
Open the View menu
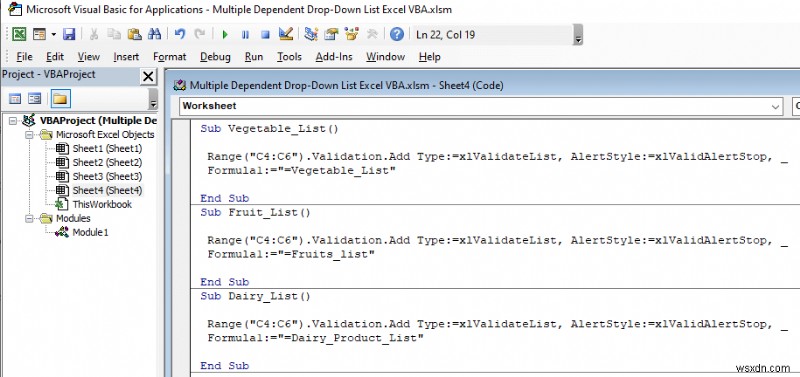coord(88,57)
